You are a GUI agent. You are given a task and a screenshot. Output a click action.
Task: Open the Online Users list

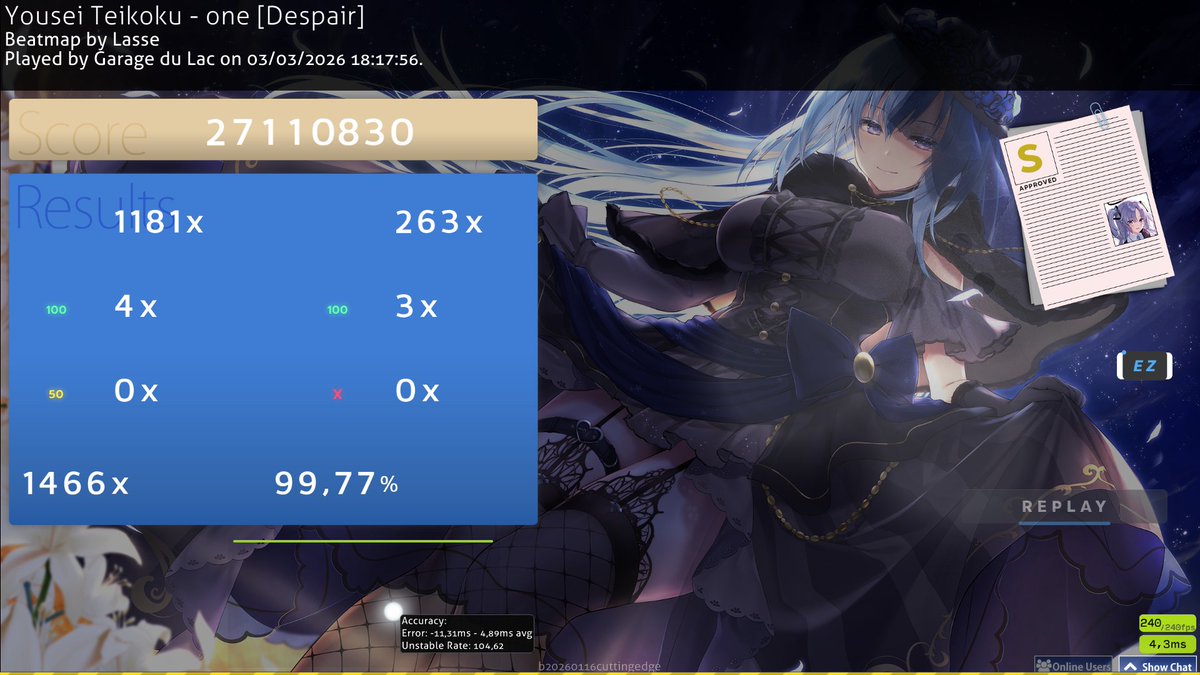tap(1073, 666)
